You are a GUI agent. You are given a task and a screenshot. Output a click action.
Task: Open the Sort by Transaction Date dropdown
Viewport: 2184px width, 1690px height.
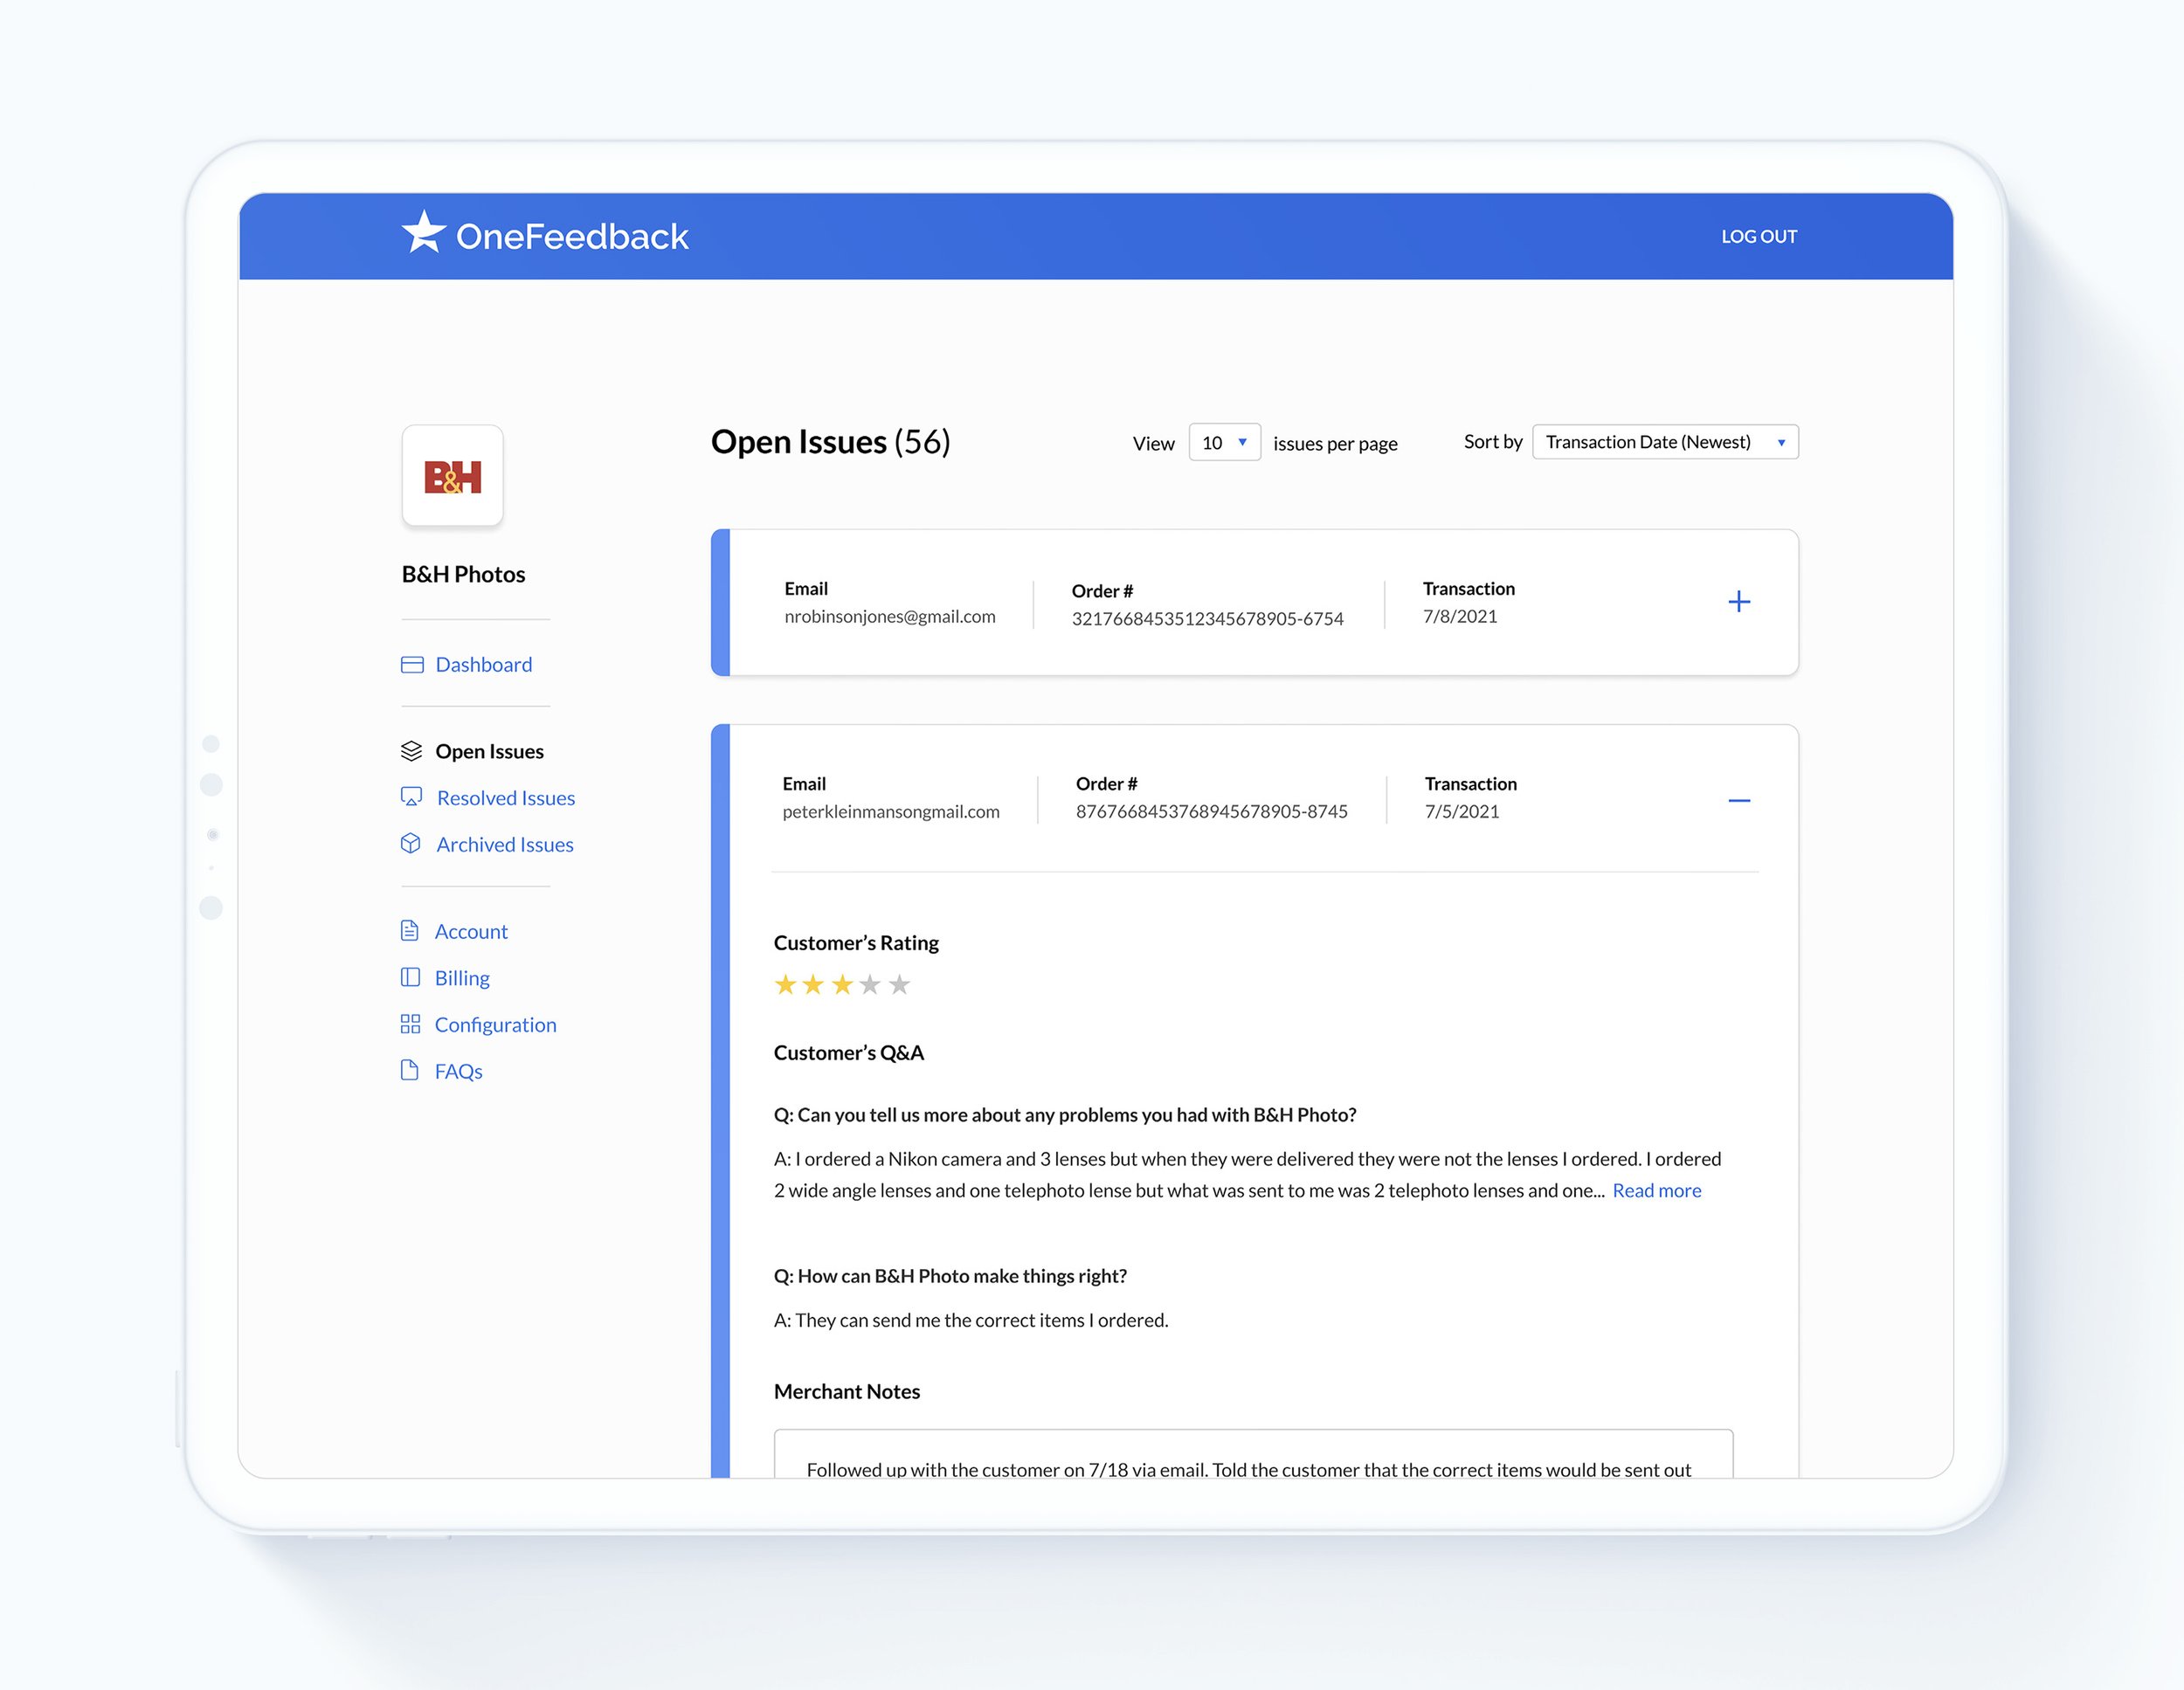point(1665,442)
